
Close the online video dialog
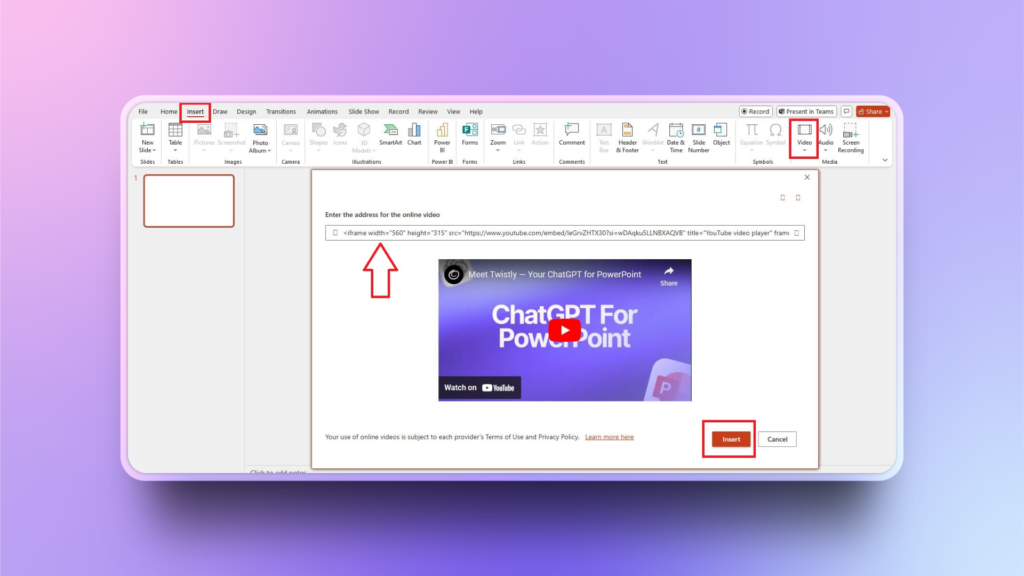(807, 178)
